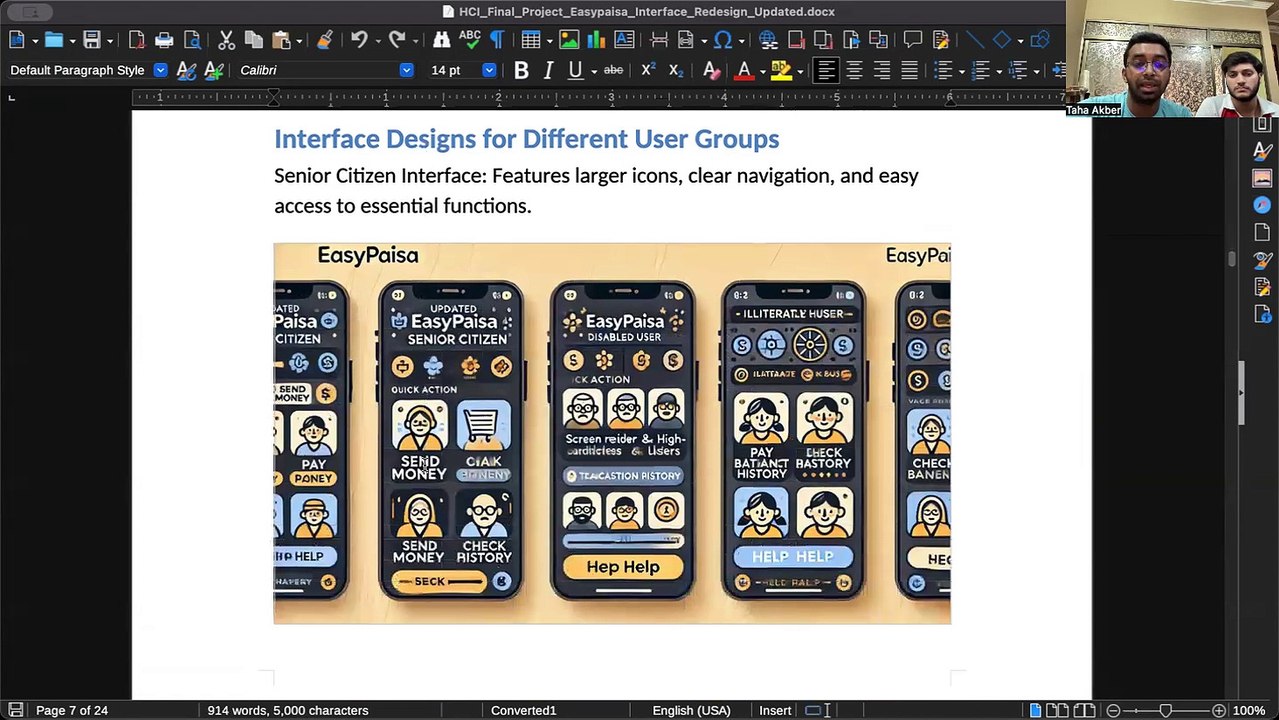The image size is (1279, 720).
Task: Apply red font color
Action: point(743,70)
